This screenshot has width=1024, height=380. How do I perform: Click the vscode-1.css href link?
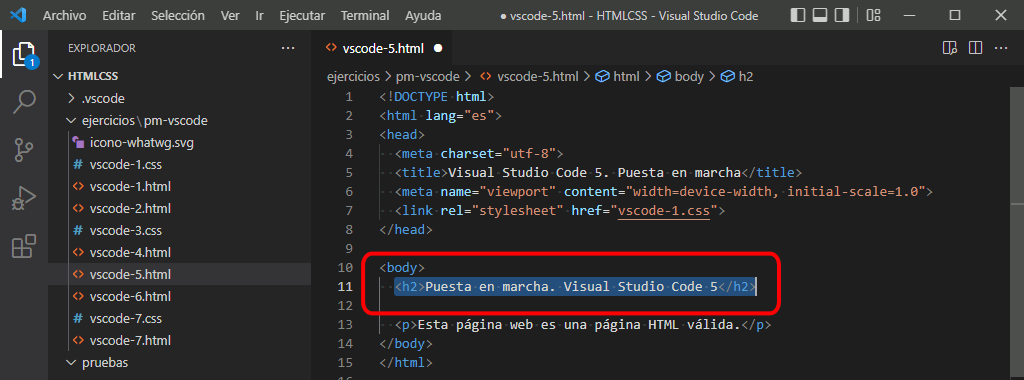click(664, 211)
